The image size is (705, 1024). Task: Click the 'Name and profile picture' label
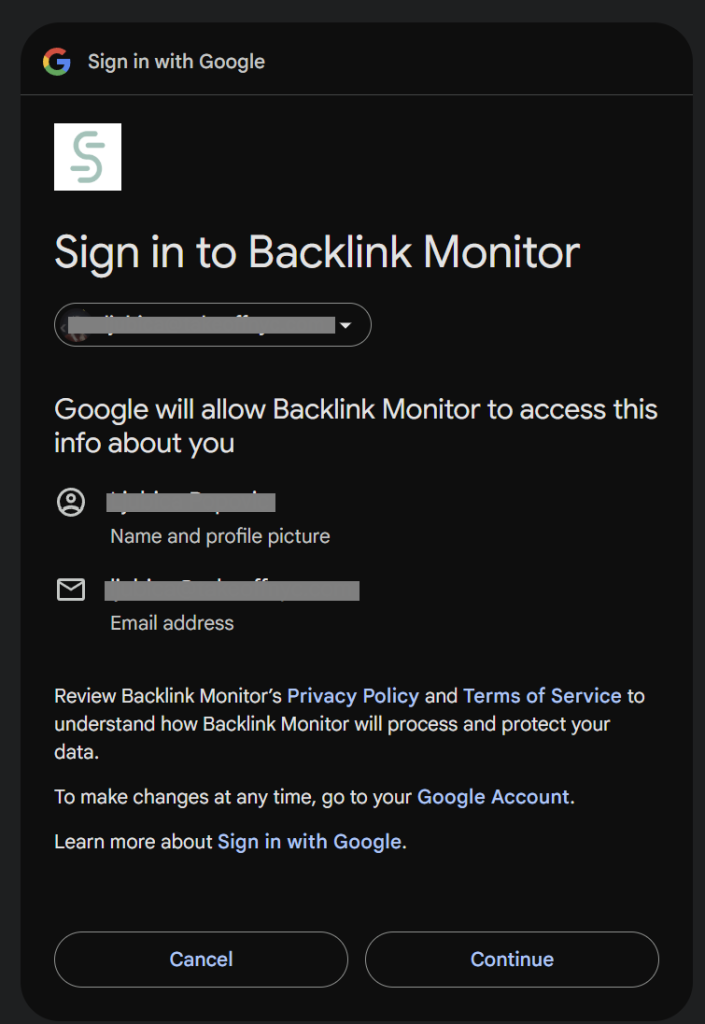(220, 536)
